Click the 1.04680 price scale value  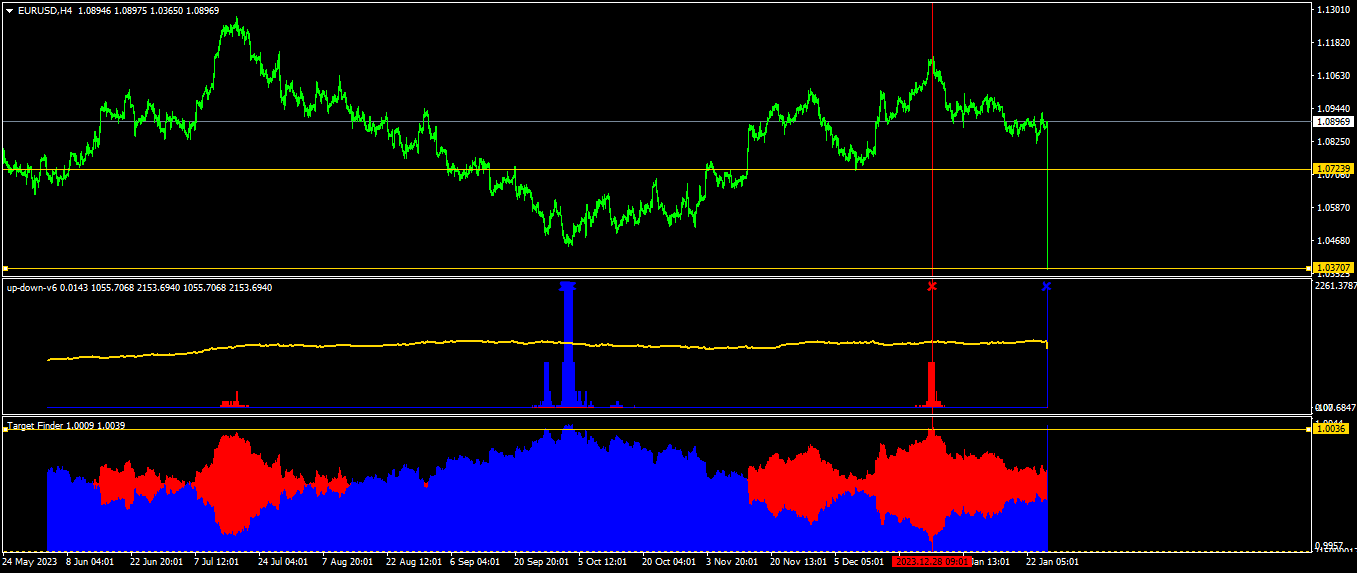click(1333, 240)
